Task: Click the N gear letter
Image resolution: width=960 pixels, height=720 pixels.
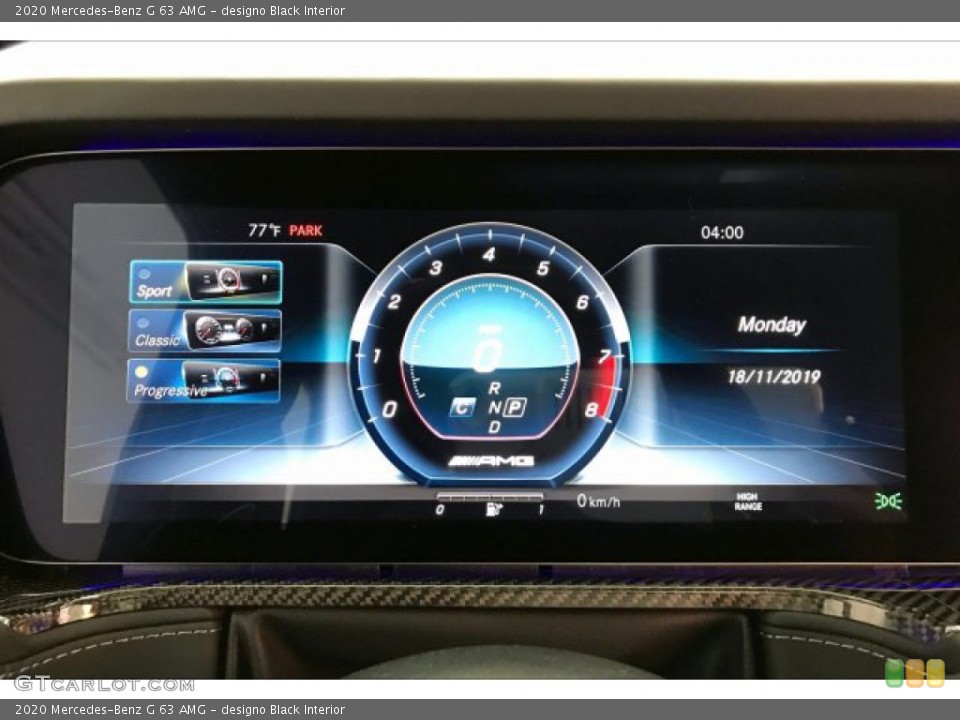Action: (x=495, y=408)
